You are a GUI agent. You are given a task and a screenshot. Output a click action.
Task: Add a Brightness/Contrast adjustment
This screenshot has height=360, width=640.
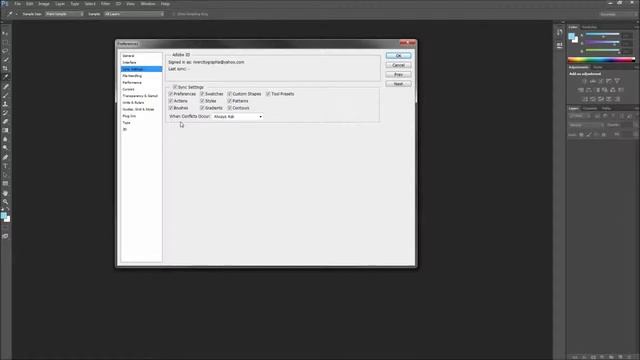click(x=584, y=81)
